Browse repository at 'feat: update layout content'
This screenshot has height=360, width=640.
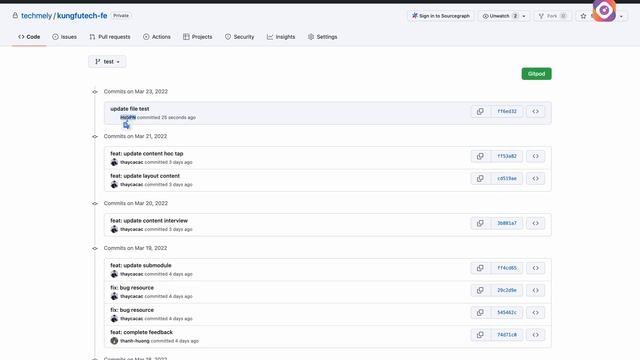[x=536, y=178]
